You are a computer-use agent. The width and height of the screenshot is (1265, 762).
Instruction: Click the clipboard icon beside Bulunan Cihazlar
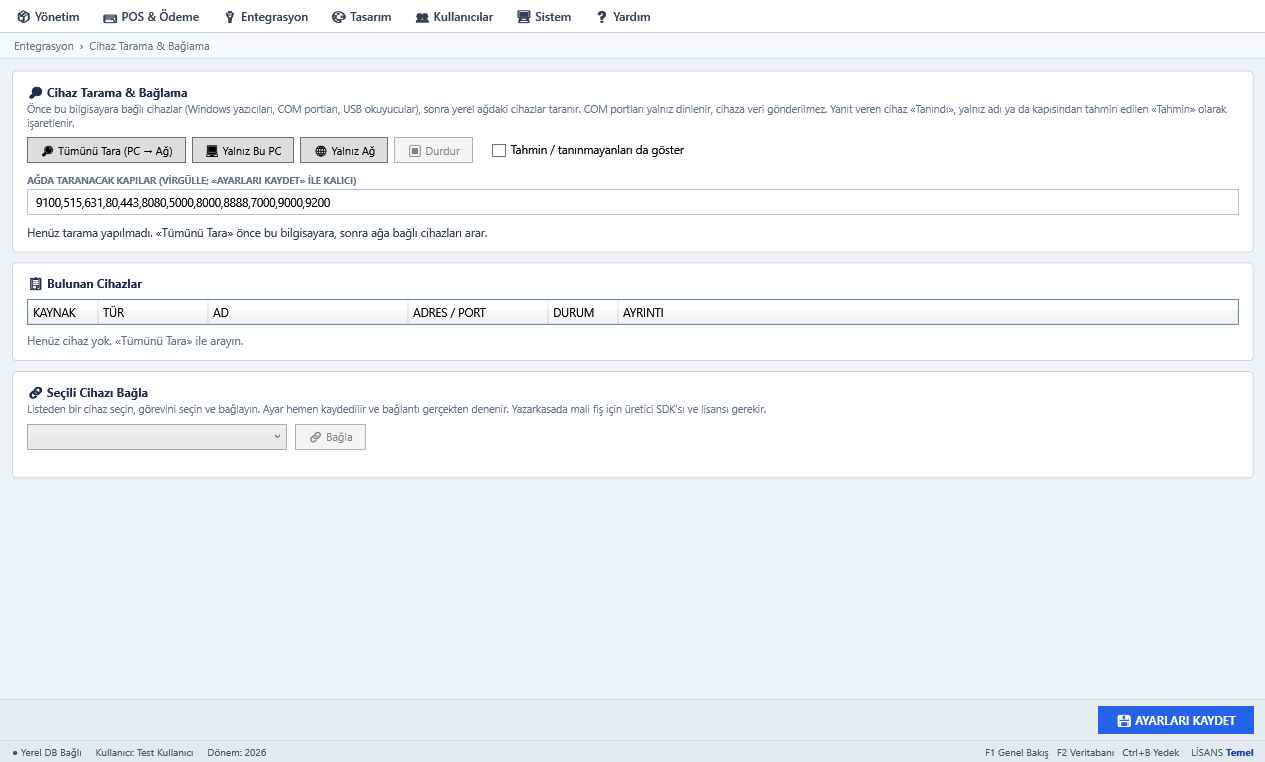pyautogui.click(x=35, y=284)
